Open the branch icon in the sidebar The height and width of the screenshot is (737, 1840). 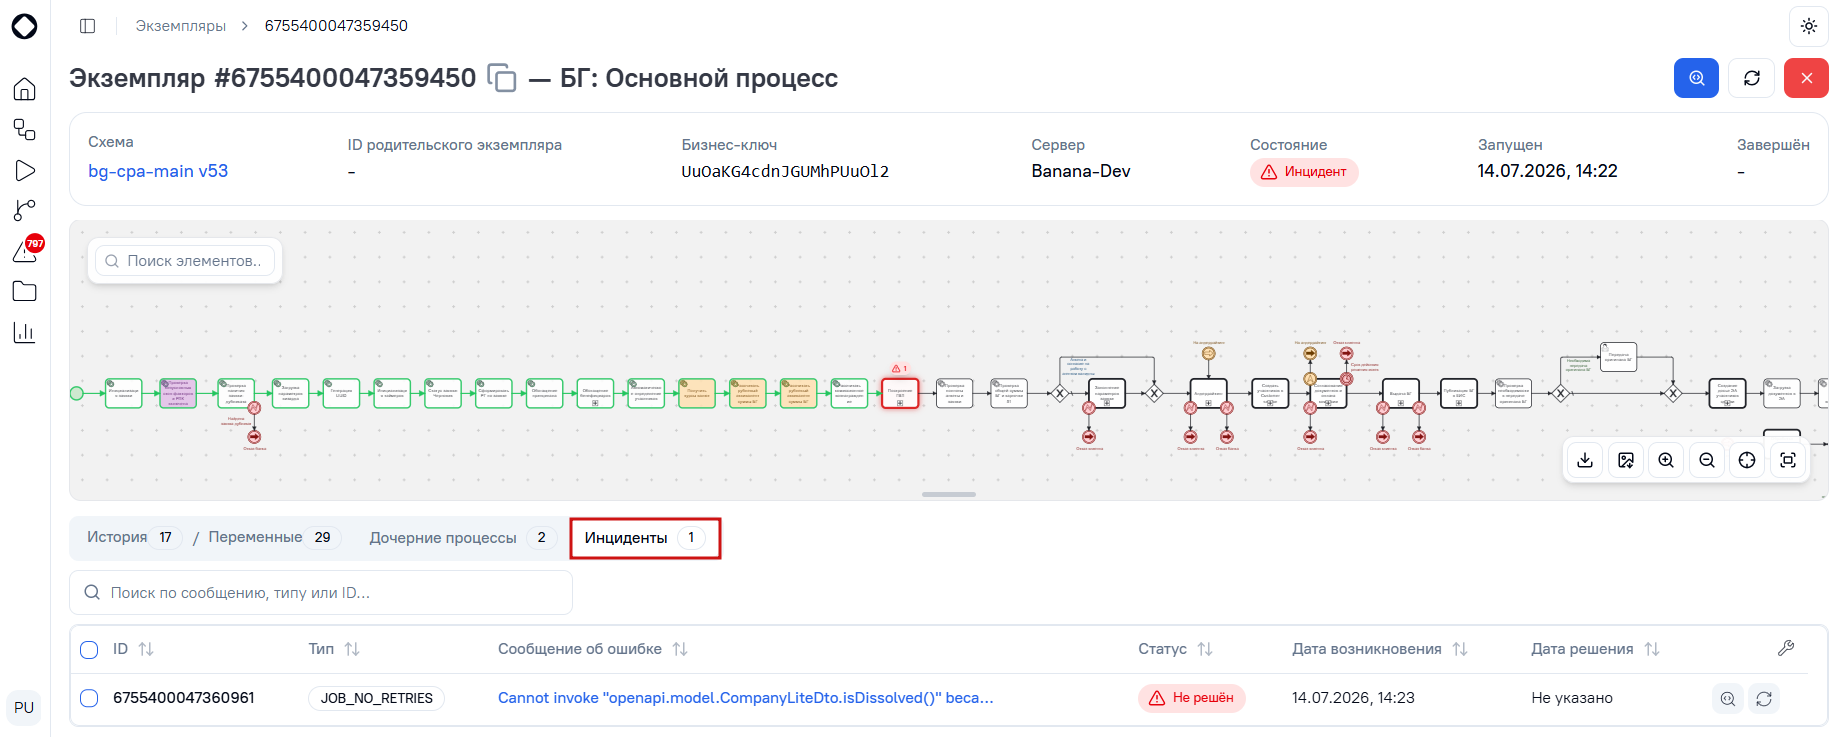pyautogui.click(x=25, y=211)
